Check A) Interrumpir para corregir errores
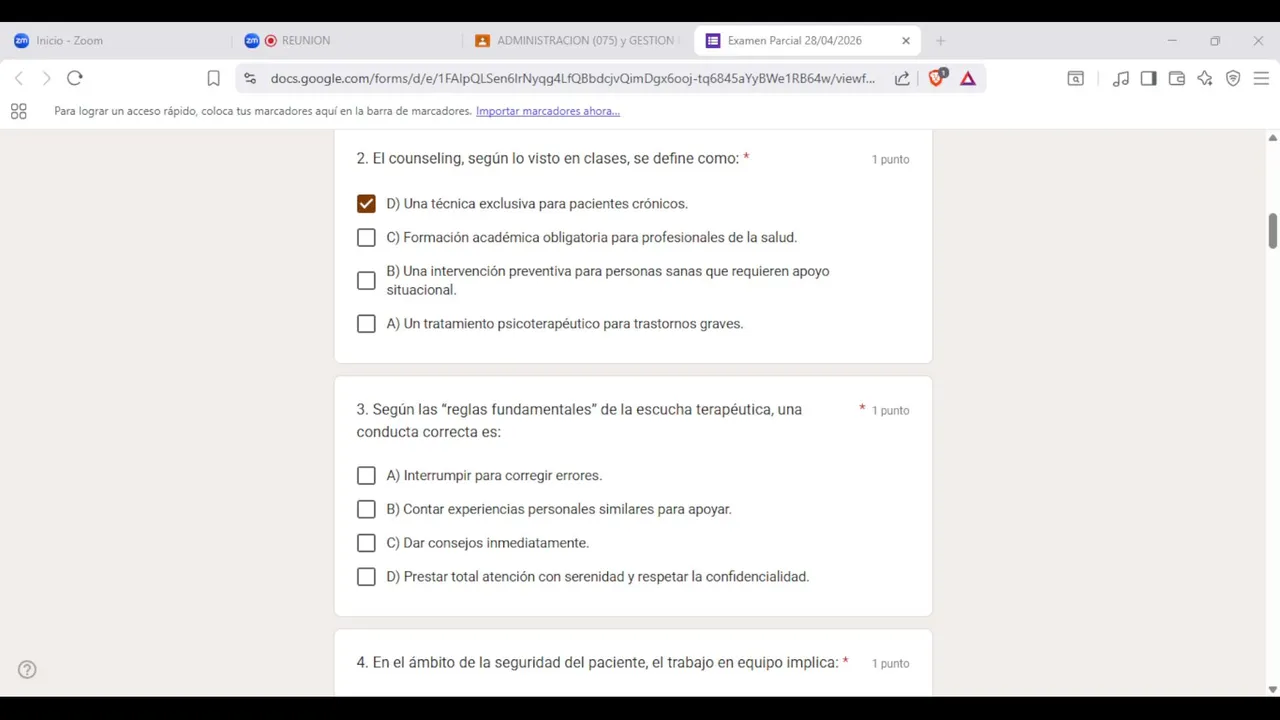The image size is (1280, 720). pyautogui.click(x=366, y=476)
